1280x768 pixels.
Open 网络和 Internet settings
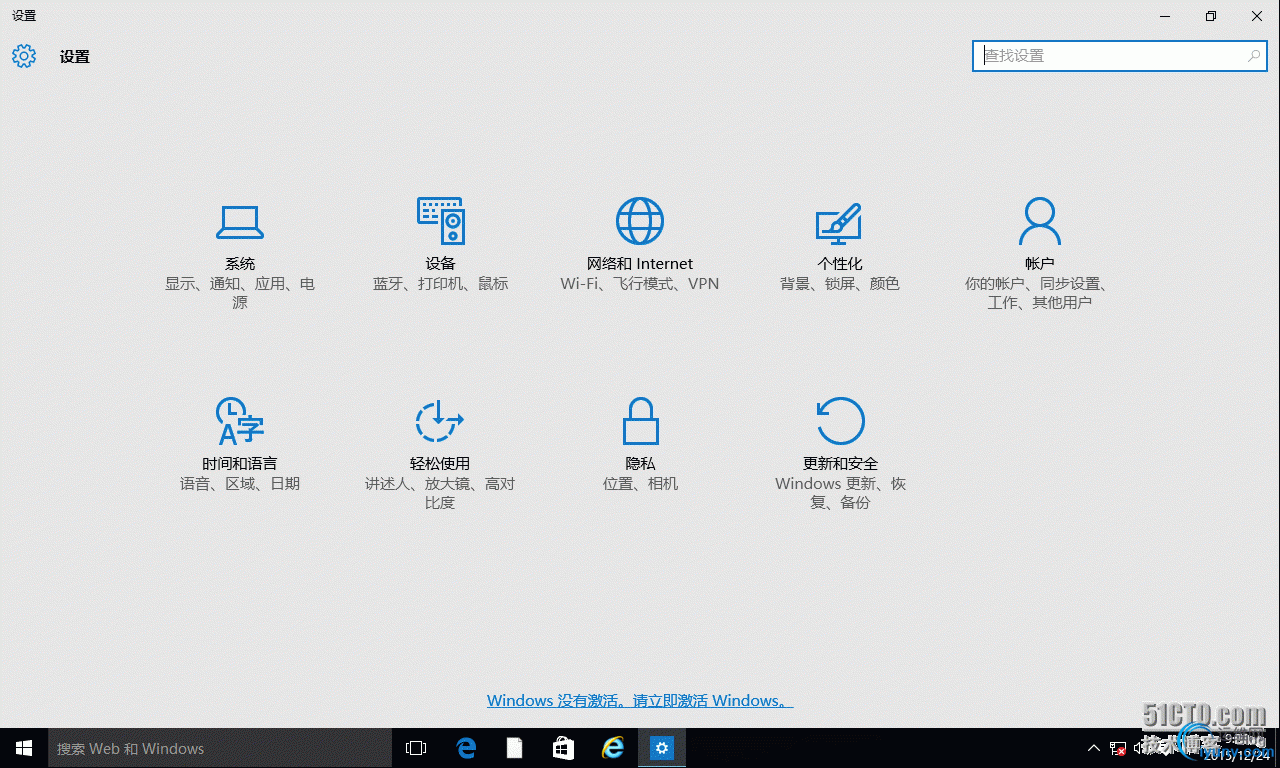pyautogui.click(x=640, y=245)
